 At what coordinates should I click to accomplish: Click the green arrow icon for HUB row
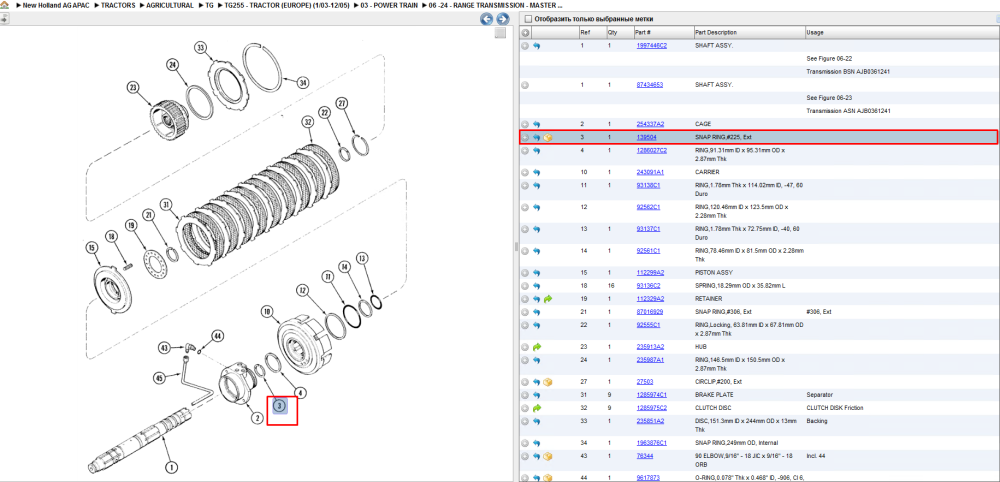click(x=536, y=347)
